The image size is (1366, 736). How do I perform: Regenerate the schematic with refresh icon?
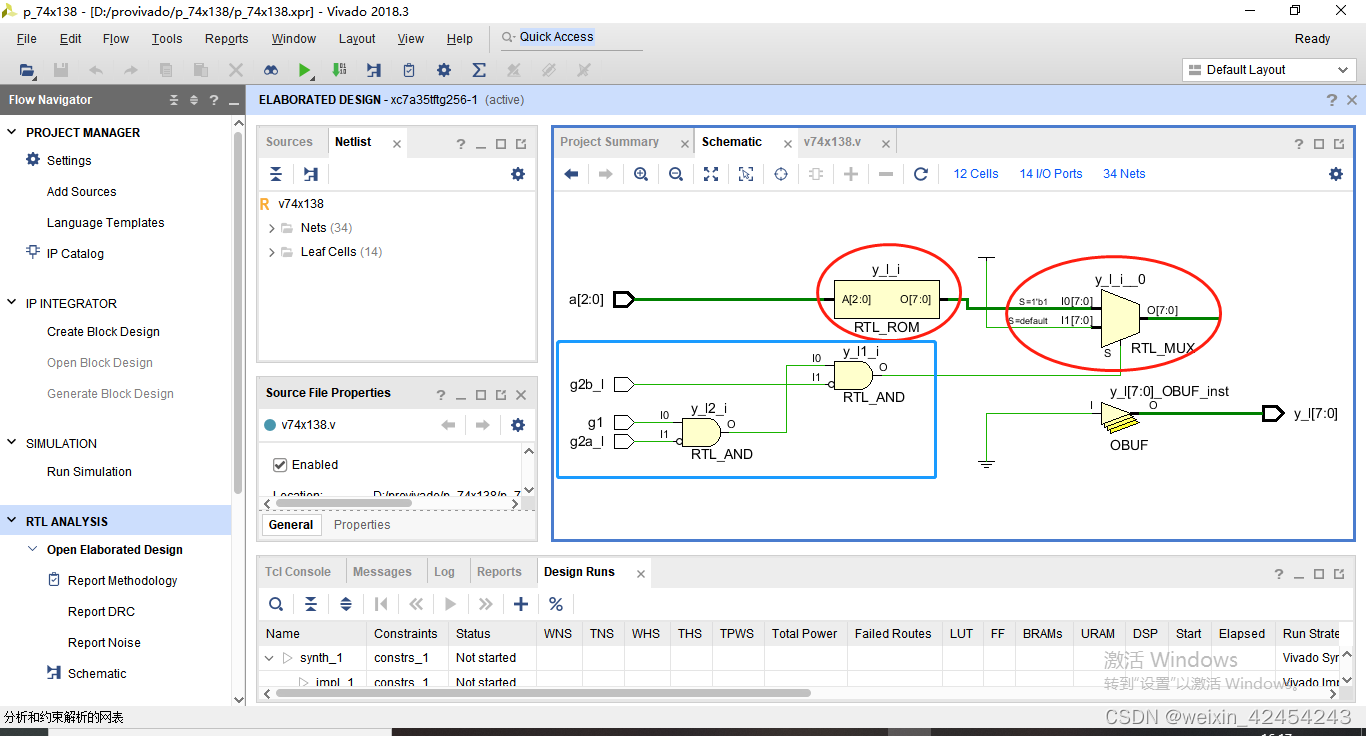tap(921, 174)
